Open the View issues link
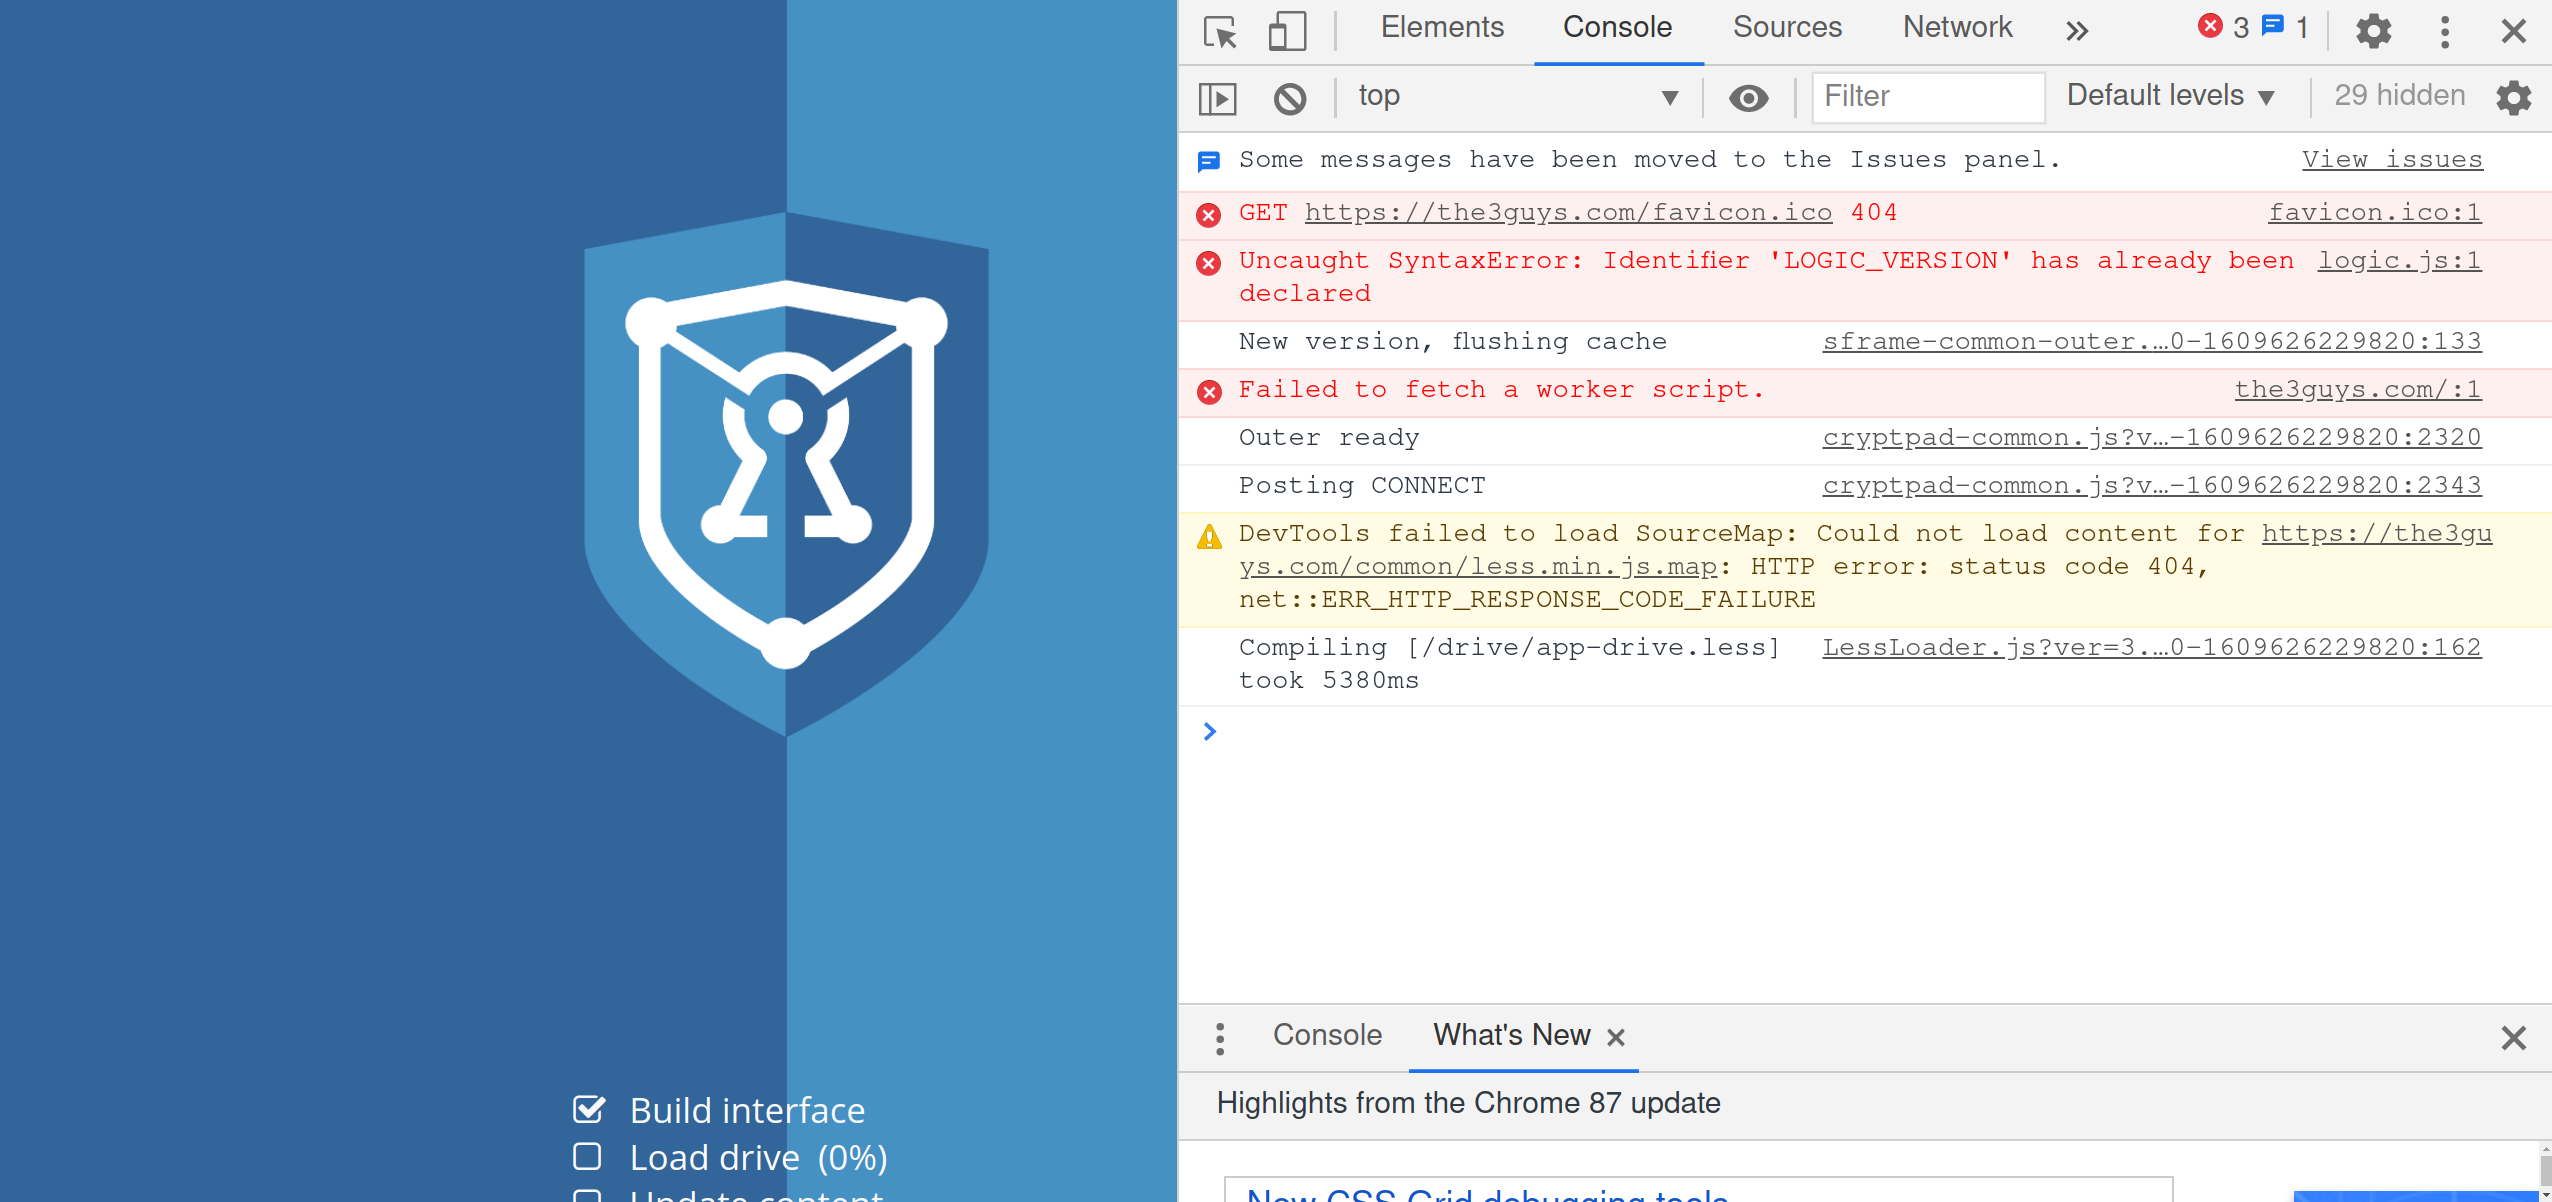This screenshot has width=2552, height=1202. click(x=2392, y=158)
